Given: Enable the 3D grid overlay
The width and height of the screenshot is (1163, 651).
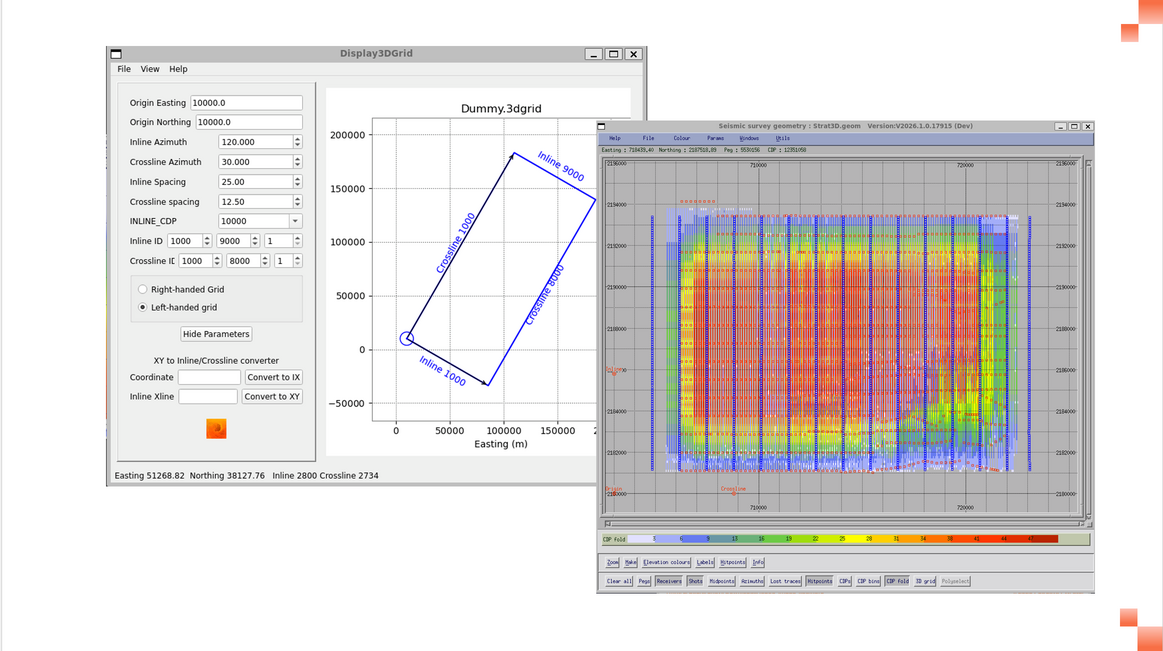Looking at the screenshot, I should [x=925, y=581].
